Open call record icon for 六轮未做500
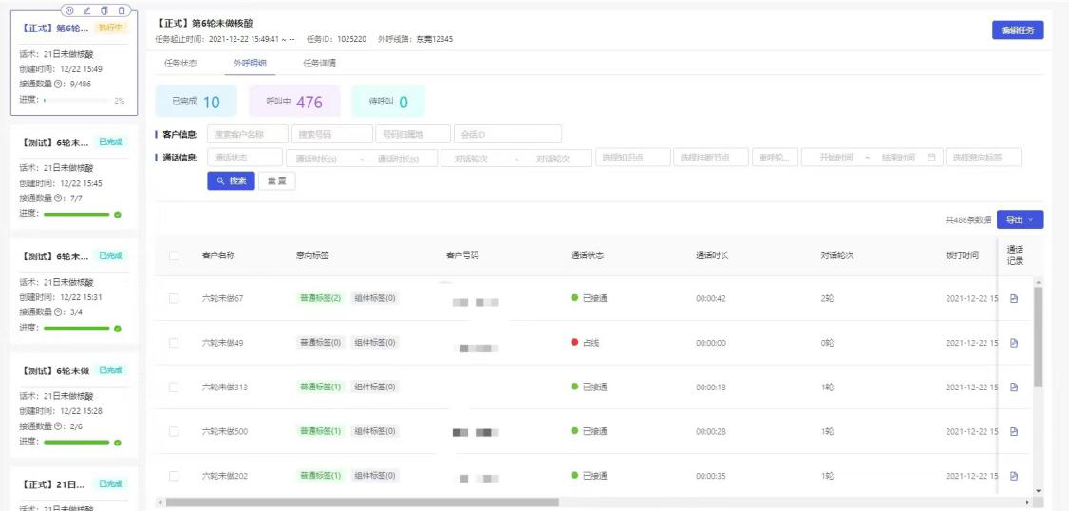This screenshot has width=1069, height=511. (x=1014, y=431)
